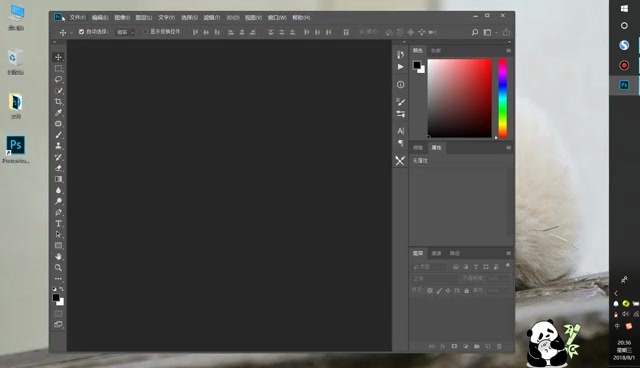Screen dimensions: 640x368
Task: Open the Auto-Select layer/group dropdown
Action: pyautogui.click(x=125, y=32)
